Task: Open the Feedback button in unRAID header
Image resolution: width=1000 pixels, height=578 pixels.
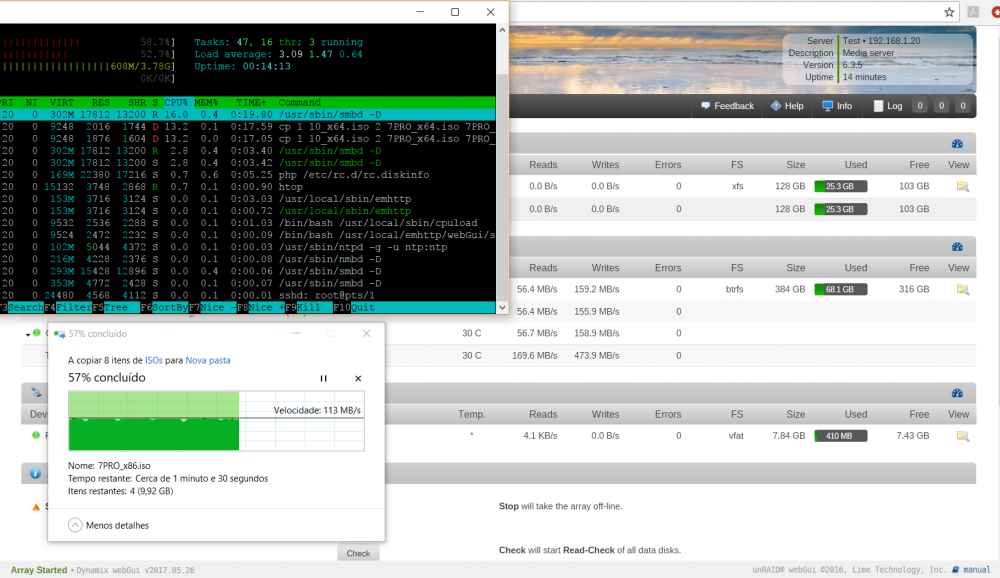Action: click(727, 106)
